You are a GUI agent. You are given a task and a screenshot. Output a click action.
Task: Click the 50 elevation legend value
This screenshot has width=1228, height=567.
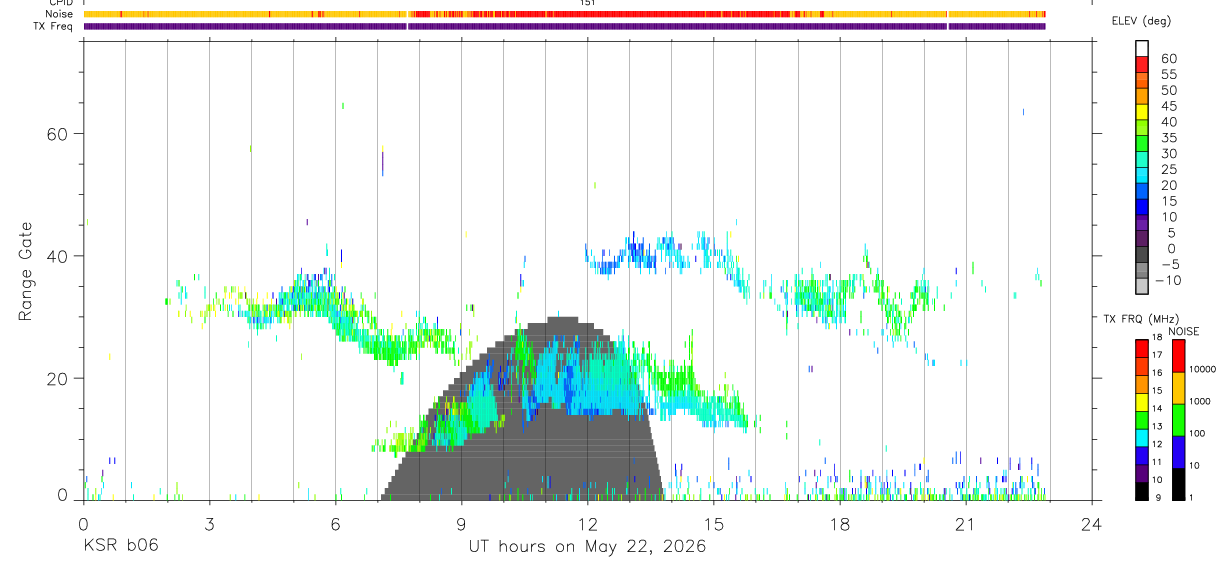pos(1168,91)
